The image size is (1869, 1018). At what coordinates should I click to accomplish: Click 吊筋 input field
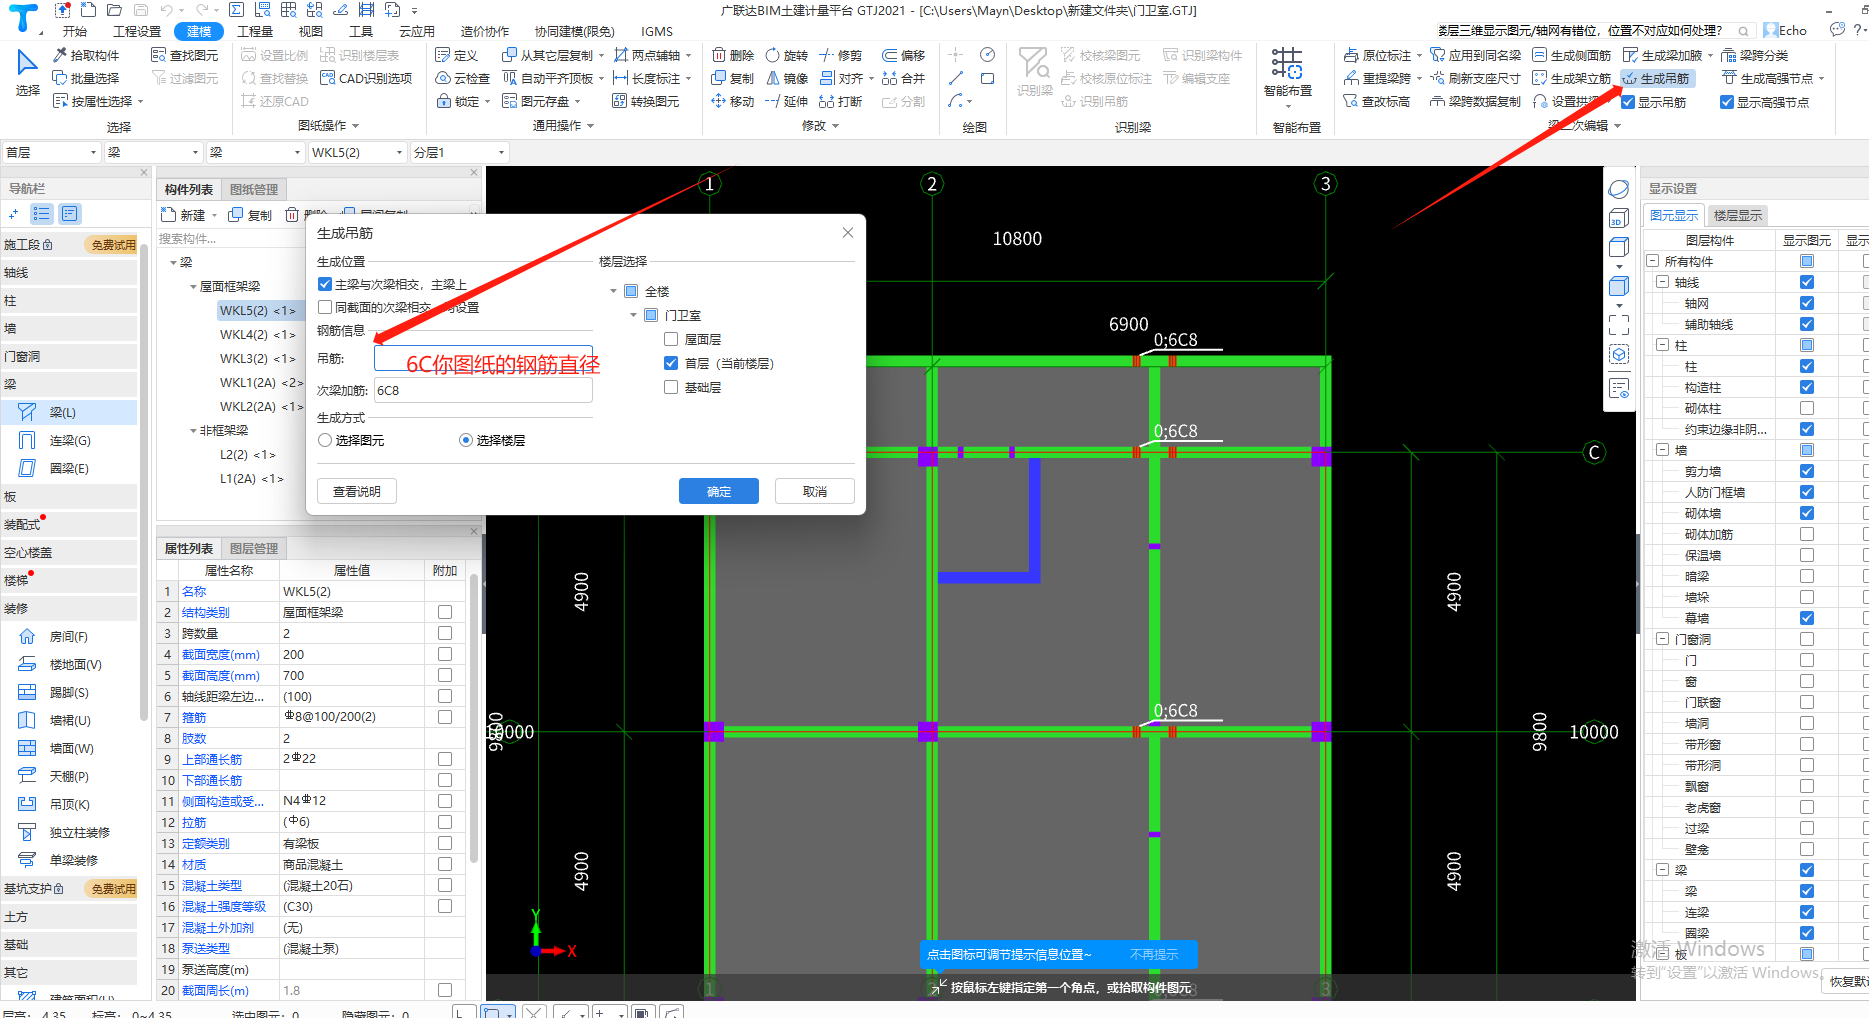pos(484,359)
